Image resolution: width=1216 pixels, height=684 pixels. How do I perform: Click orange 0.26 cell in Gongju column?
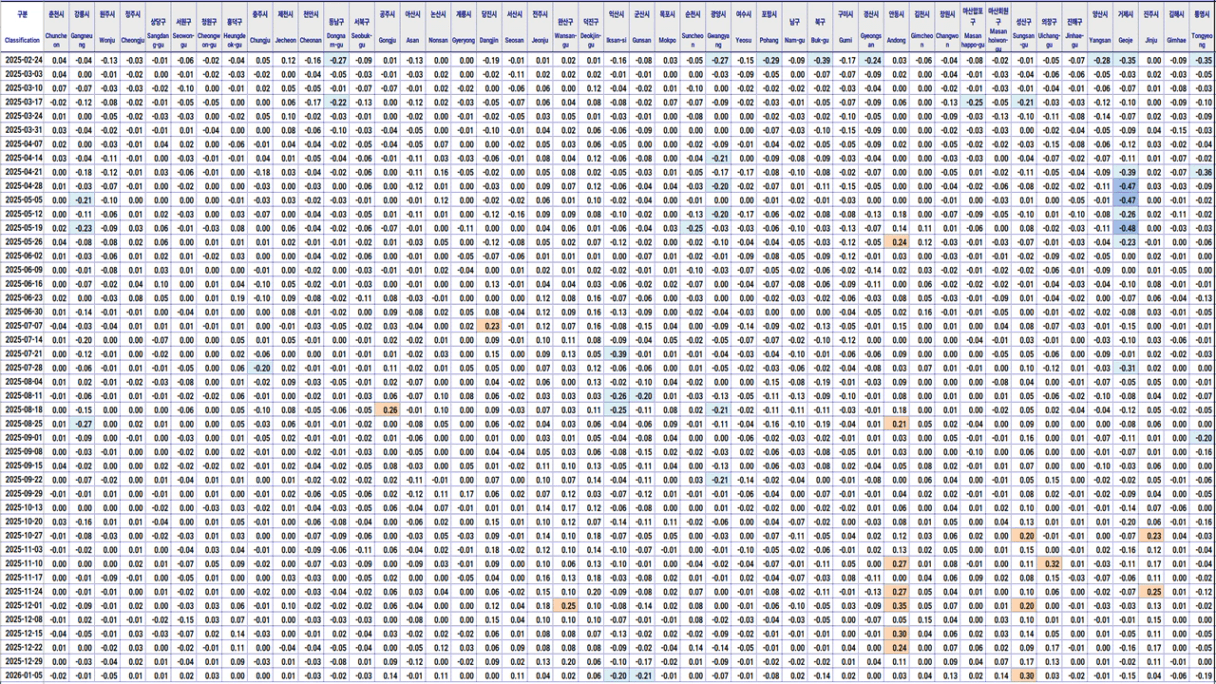[389, 410]
